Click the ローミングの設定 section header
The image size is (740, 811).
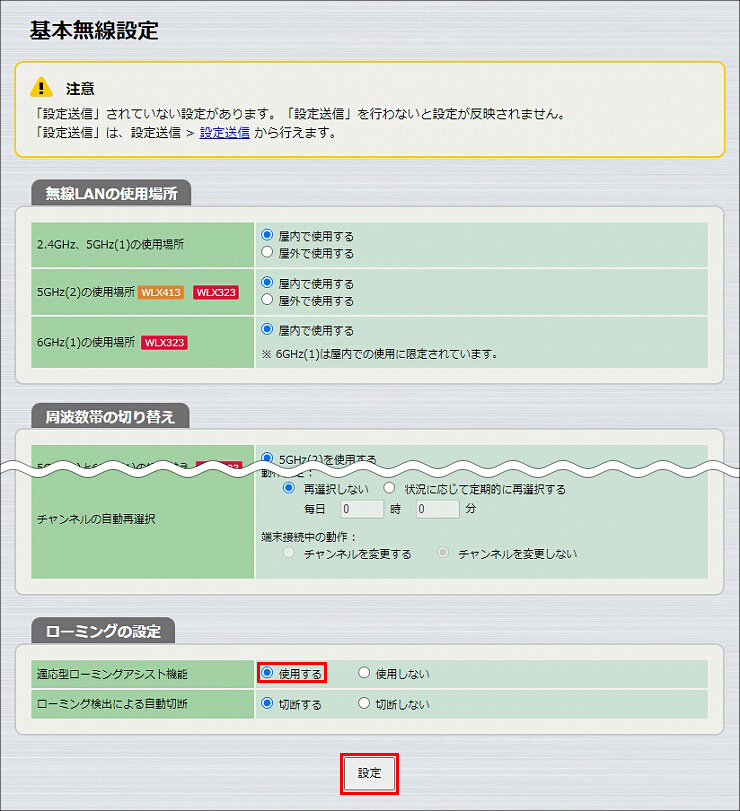click(x=103, y=630)
